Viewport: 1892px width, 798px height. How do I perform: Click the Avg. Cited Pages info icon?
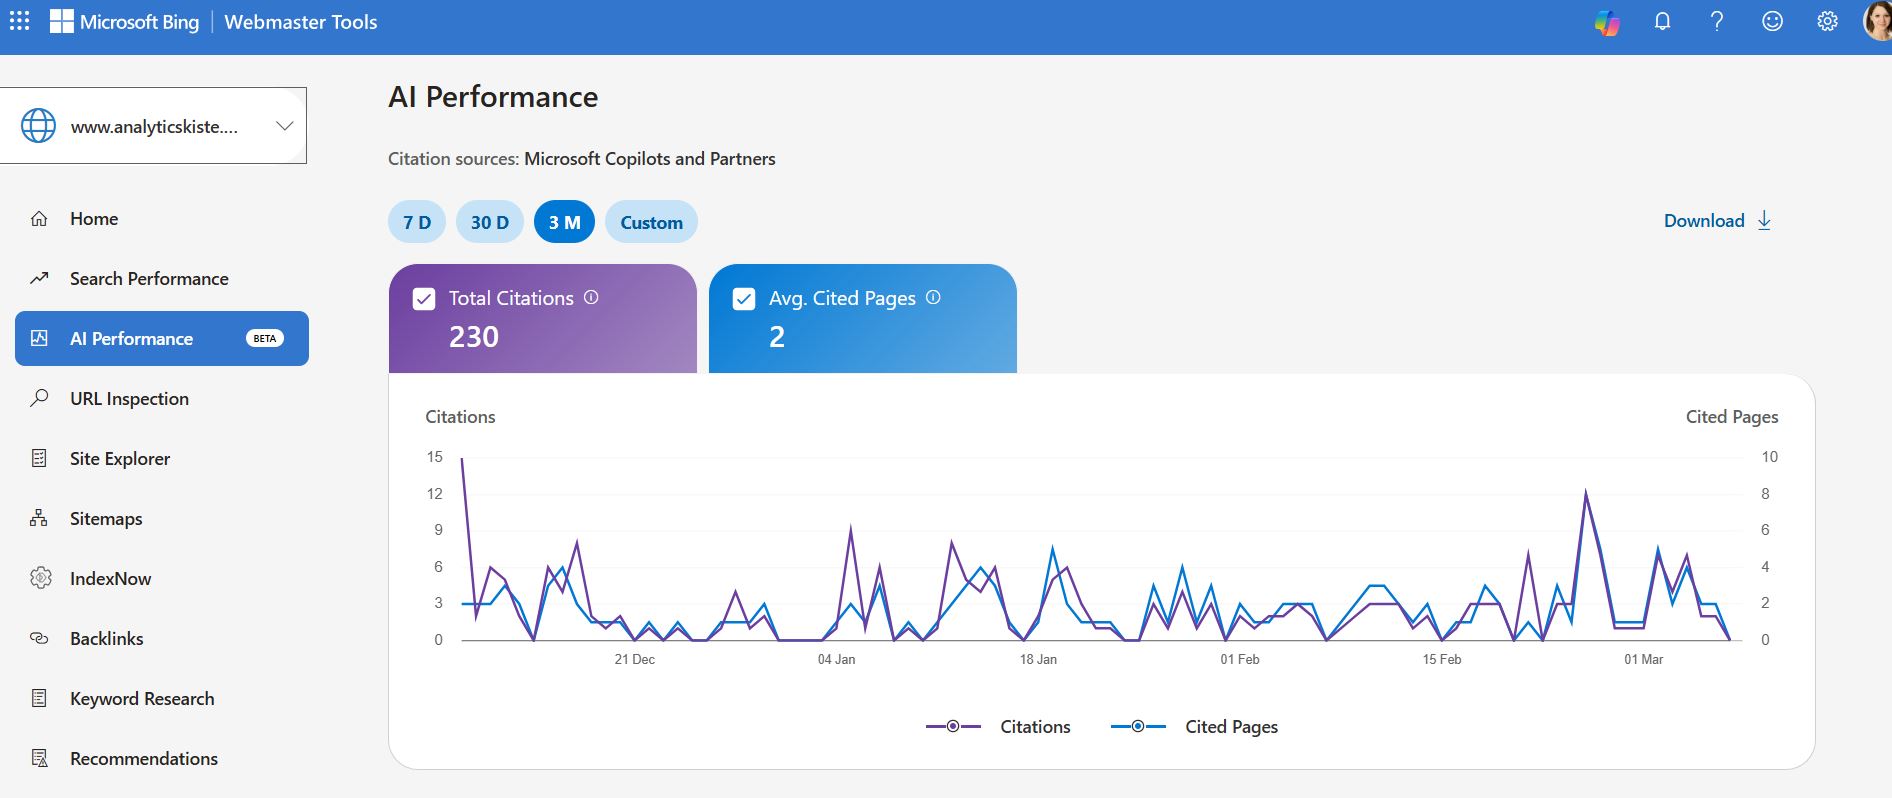933,297
